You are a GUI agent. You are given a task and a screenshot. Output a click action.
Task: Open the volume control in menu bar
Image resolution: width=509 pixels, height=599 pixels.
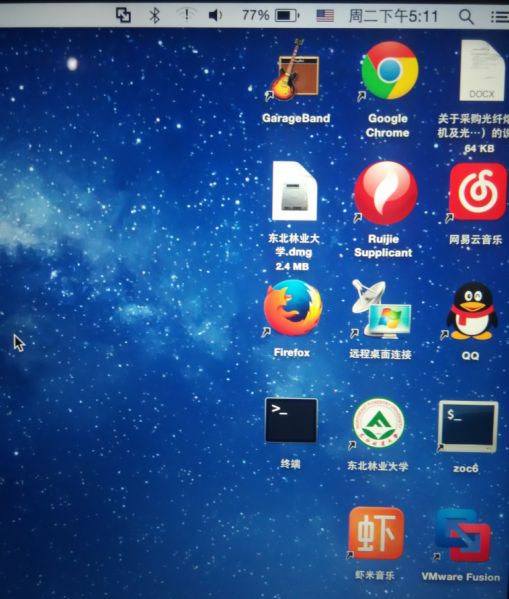pos(216,15)
